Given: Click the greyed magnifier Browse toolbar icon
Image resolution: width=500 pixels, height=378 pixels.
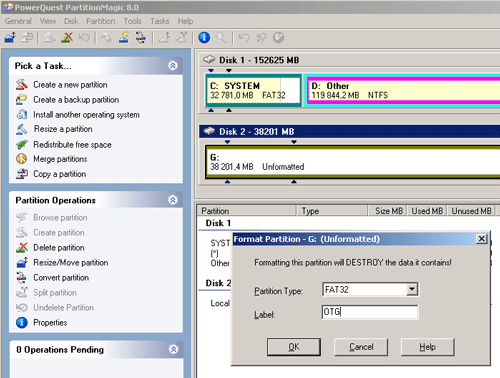Looking at the screenshot, I should pos(221,37).
